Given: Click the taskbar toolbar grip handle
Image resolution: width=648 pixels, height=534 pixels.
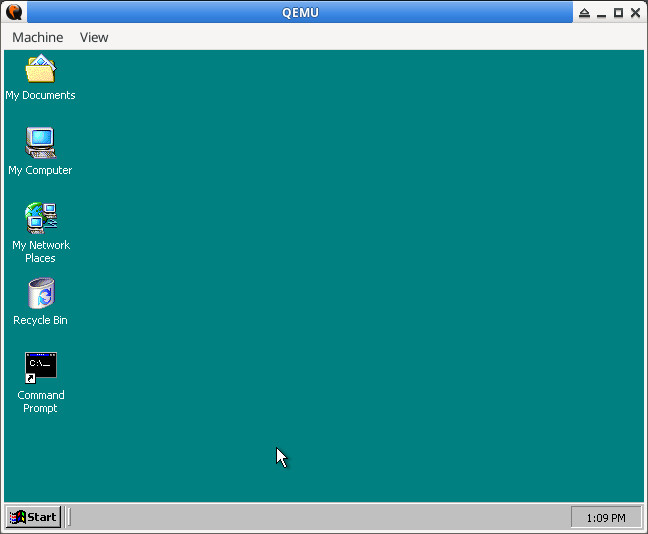Looking at the screenshot, I should [69, 517].
